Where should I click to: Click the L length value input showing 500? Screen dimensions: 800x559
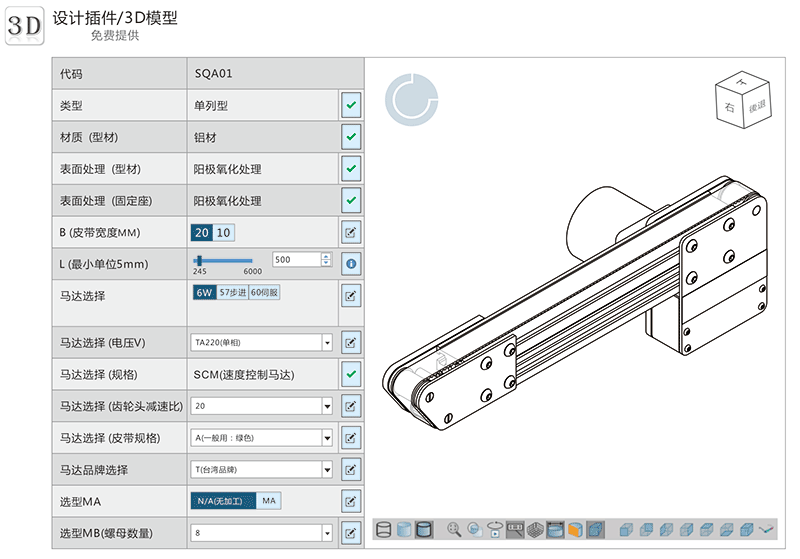pos(295,260)
